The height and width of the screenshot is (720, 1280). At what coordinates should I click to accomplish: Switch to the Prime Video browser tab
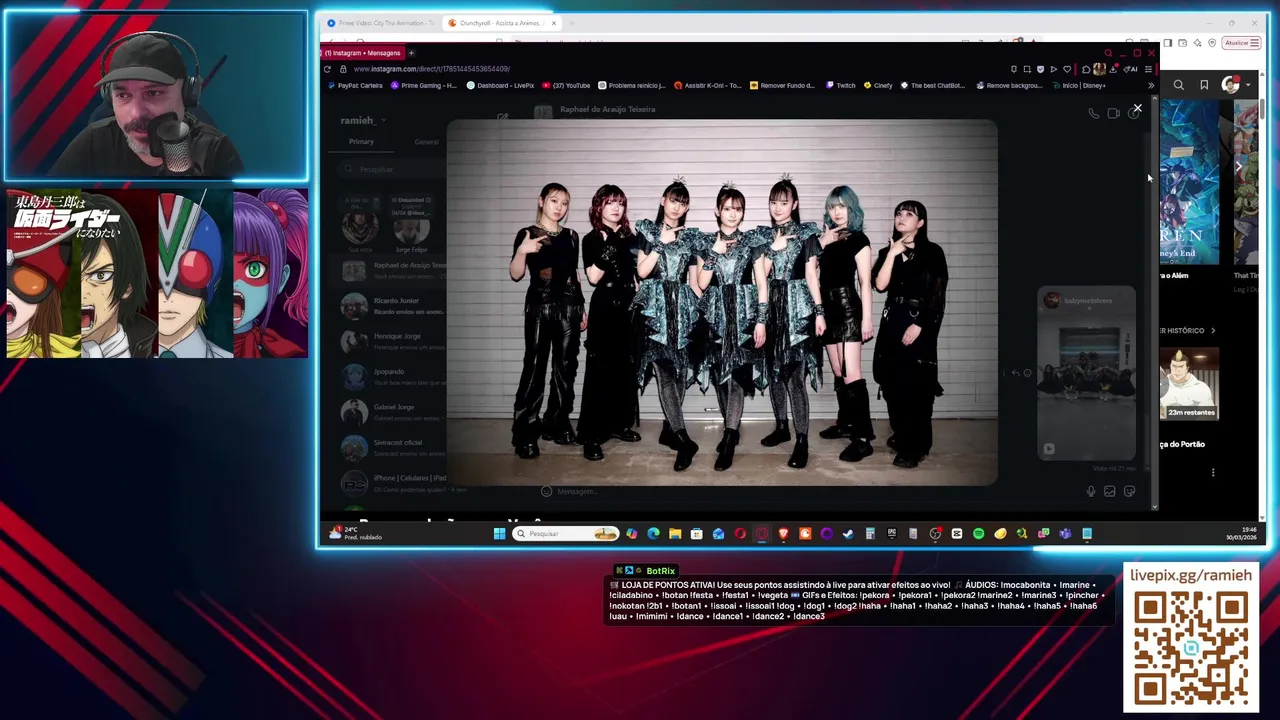point(380,23)
